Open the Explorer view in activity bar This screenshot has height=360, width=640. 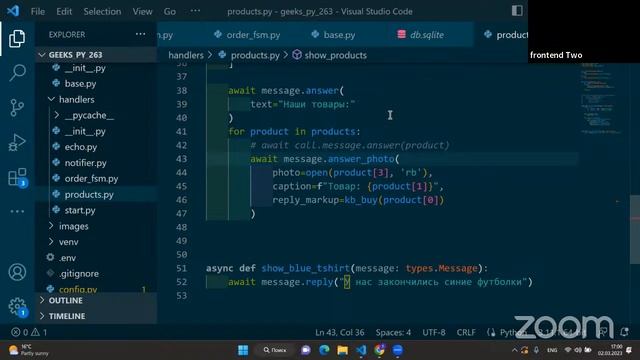17,38
